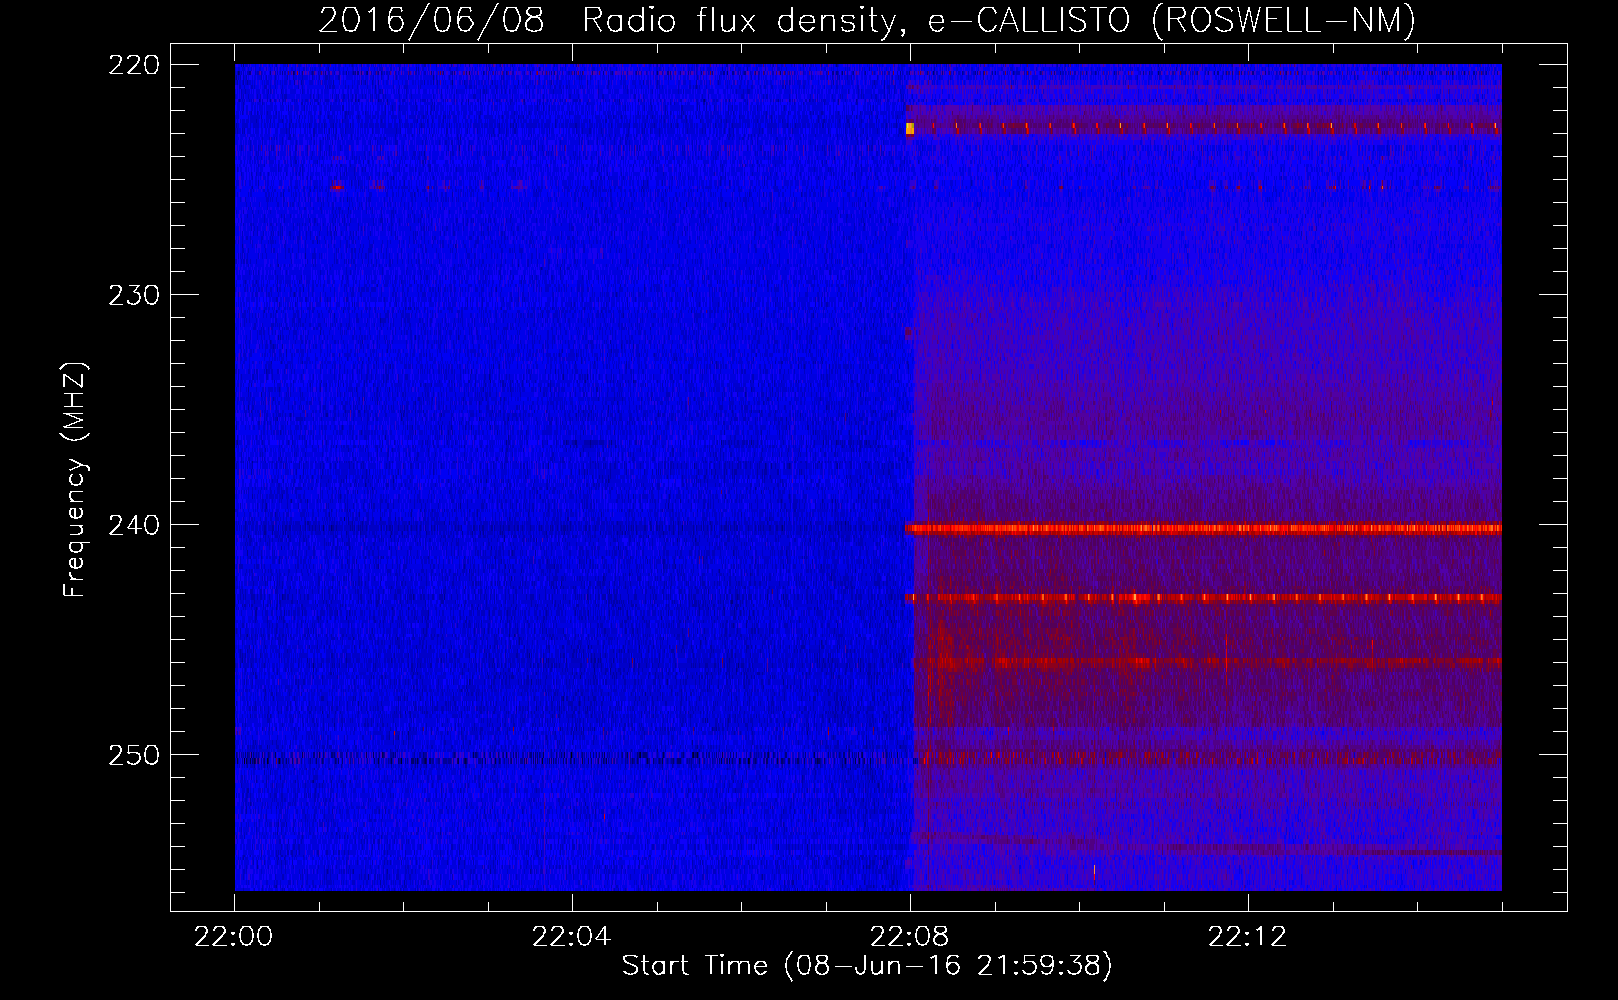Click the 220 frequency tick label

(x=133, y=66)
